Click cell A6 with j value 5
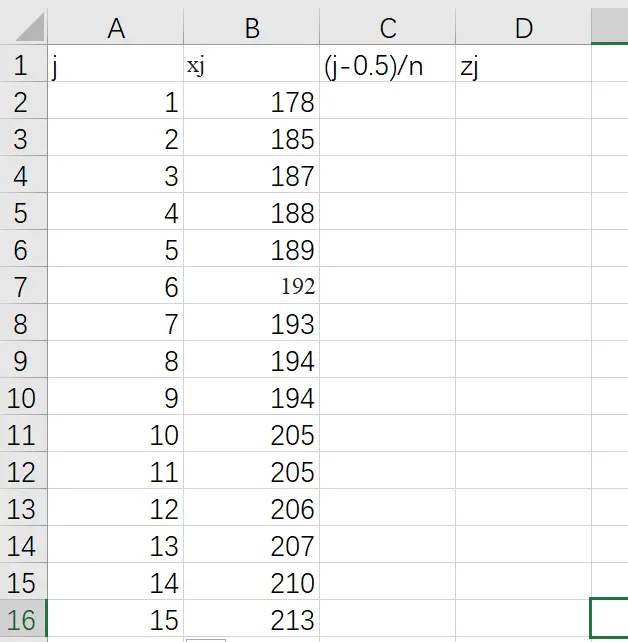 [x=115, y=248]
